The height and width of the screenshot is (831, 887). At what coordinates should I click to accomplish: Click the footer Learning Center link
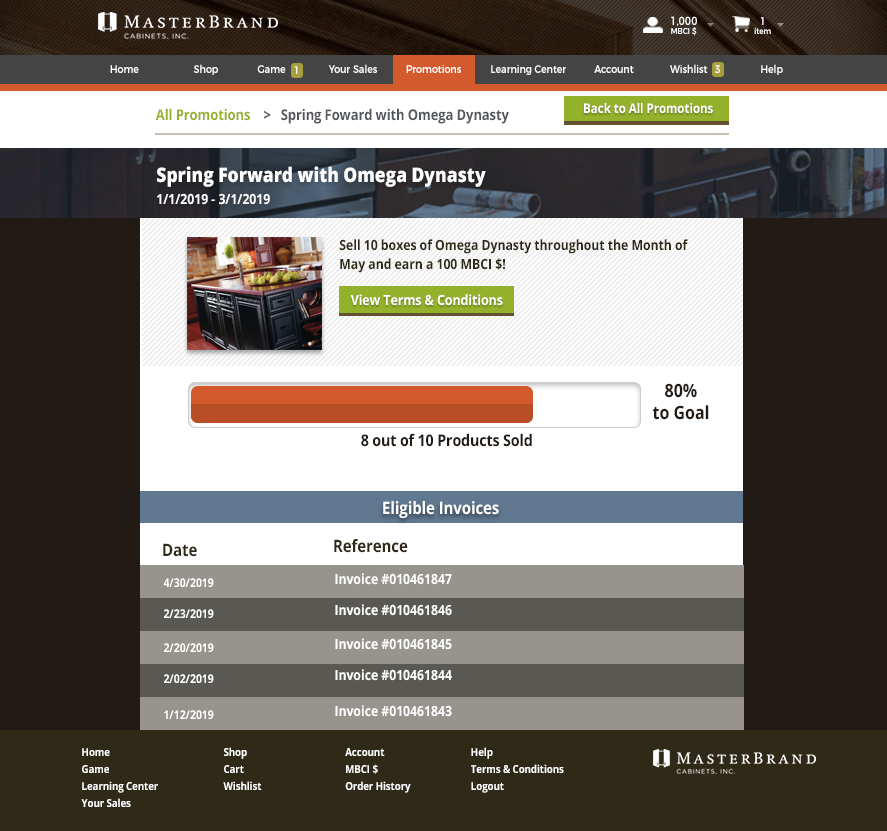[x=119, y=786]
